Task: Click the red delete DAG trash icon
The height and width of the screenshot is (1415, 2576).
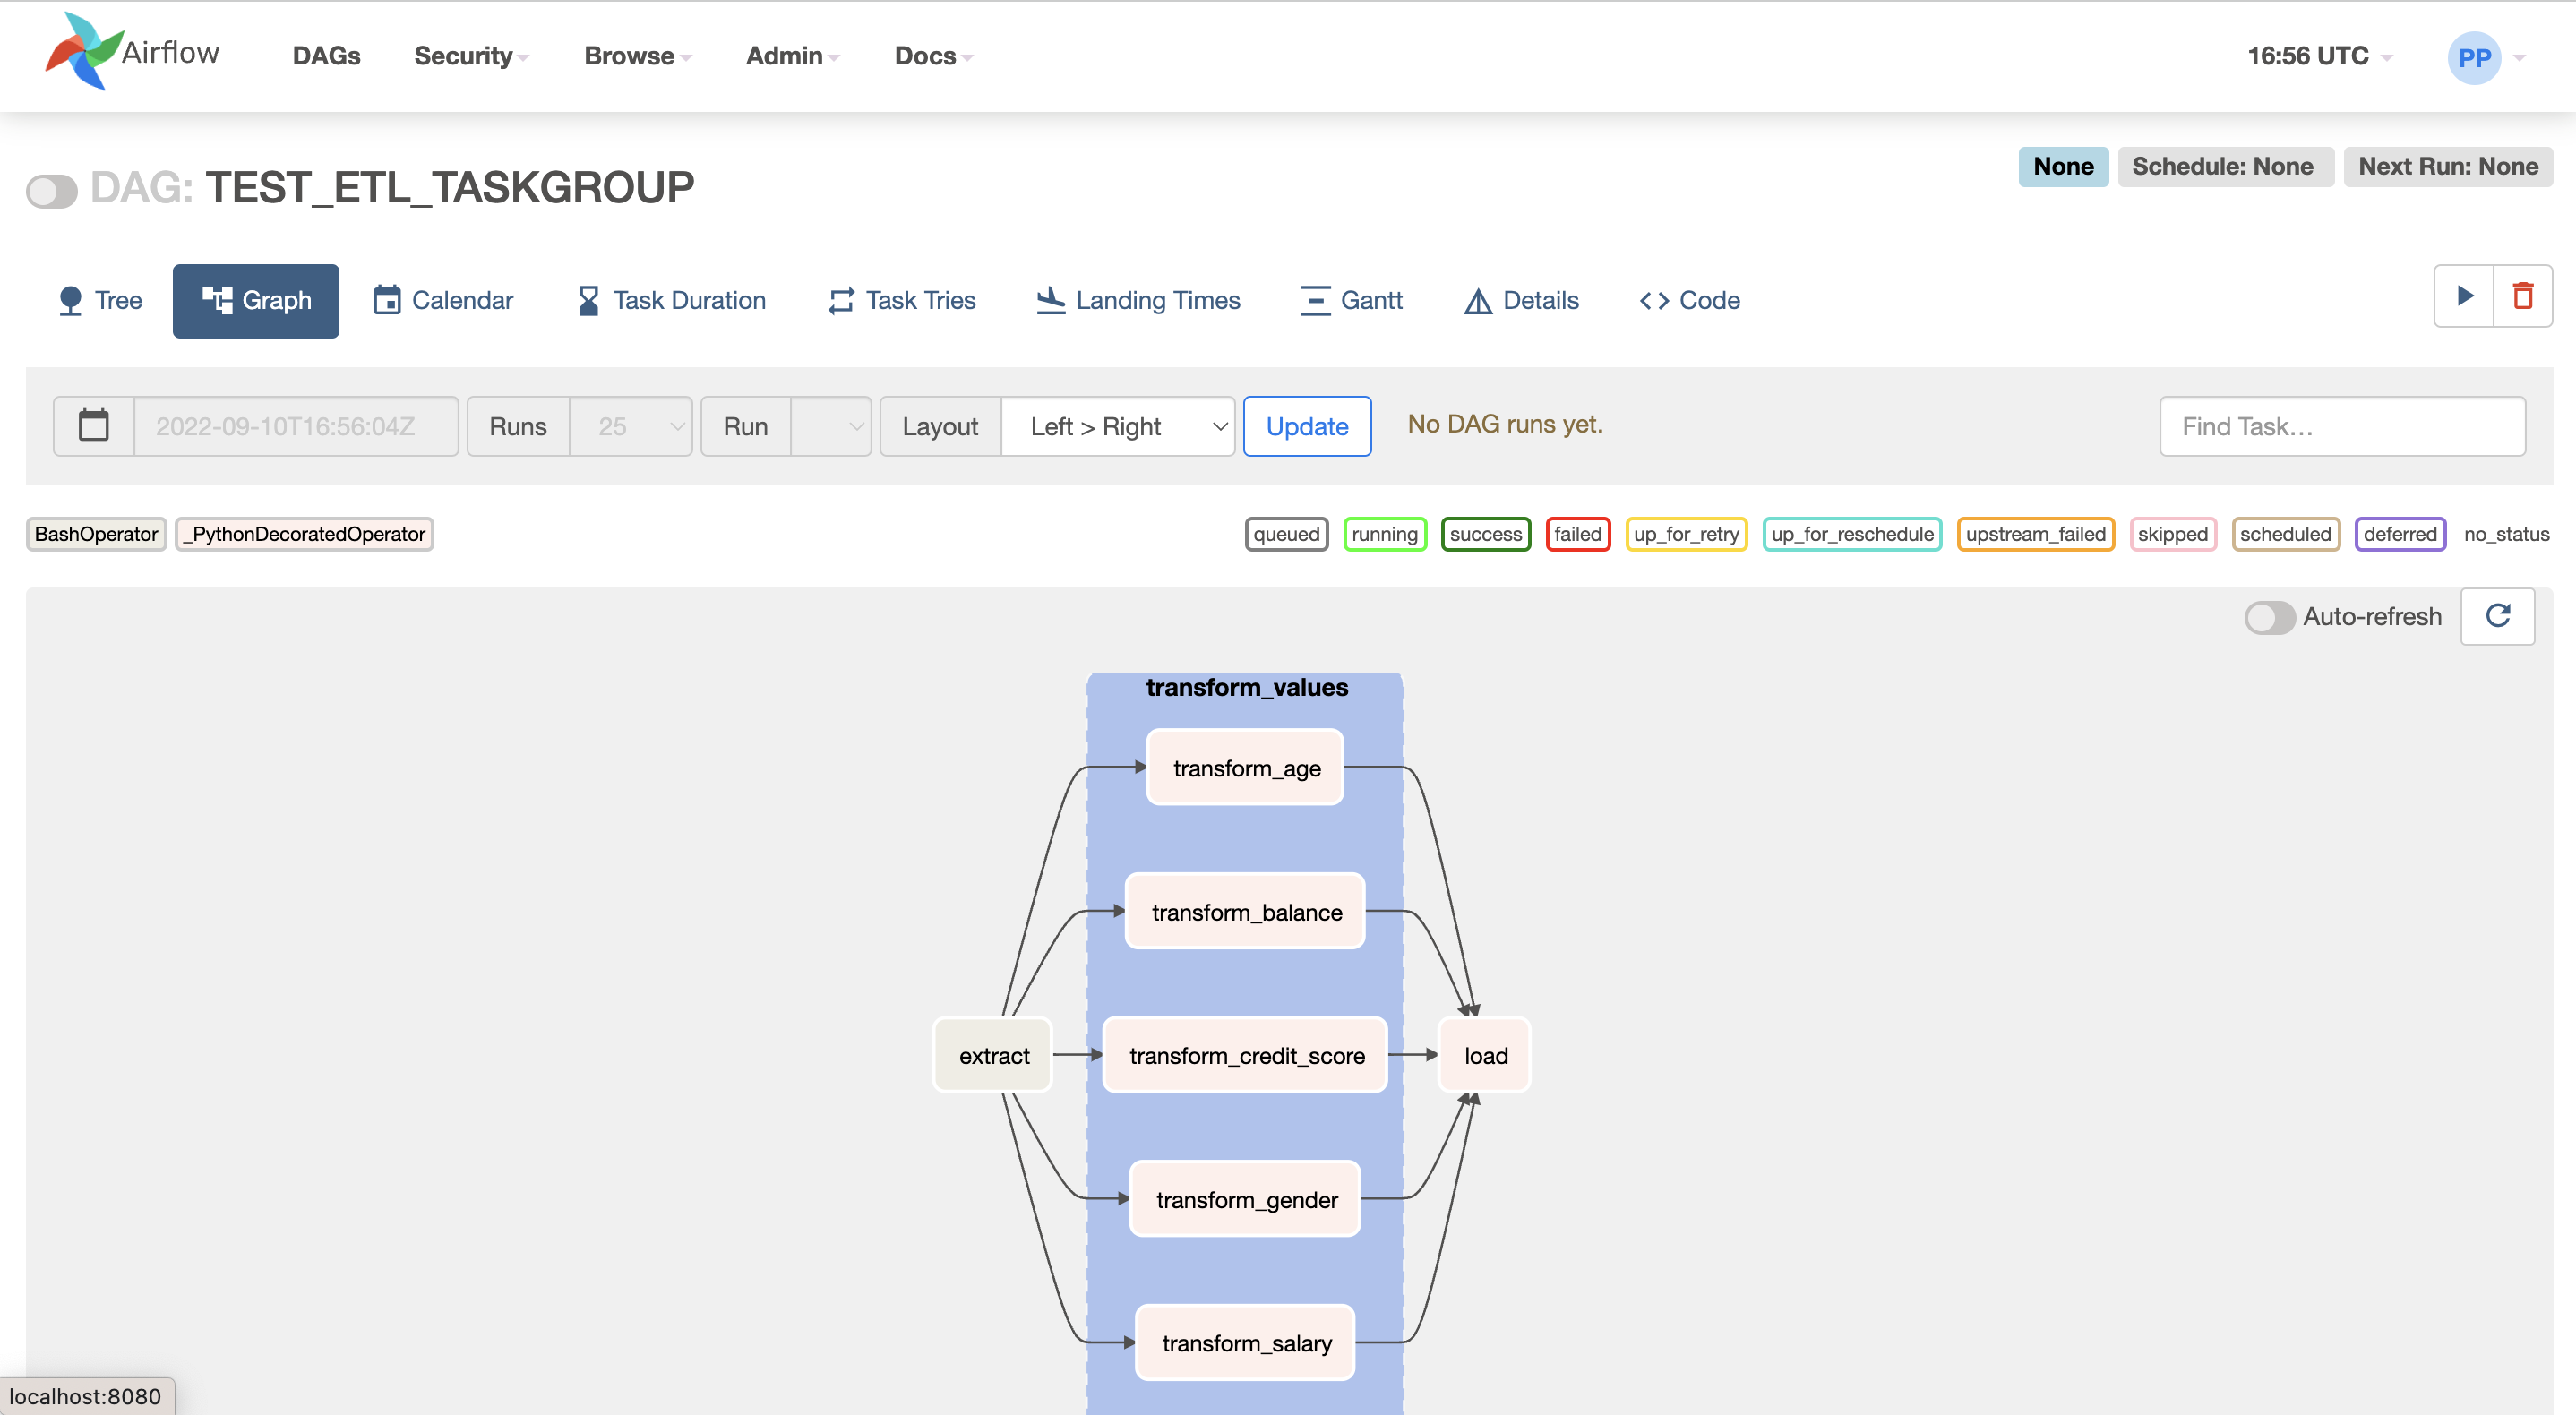Action: coord(2524,296)
